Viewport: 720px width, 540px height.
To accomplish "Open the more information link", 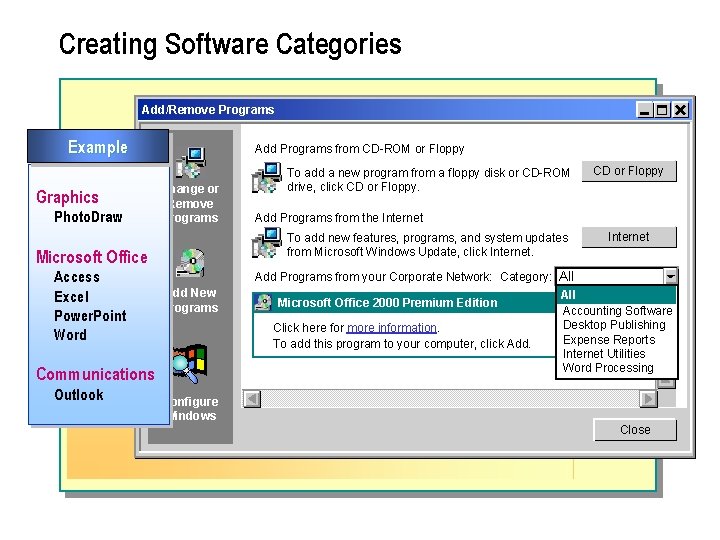I will pyautogui.click(x=391, y=327).
